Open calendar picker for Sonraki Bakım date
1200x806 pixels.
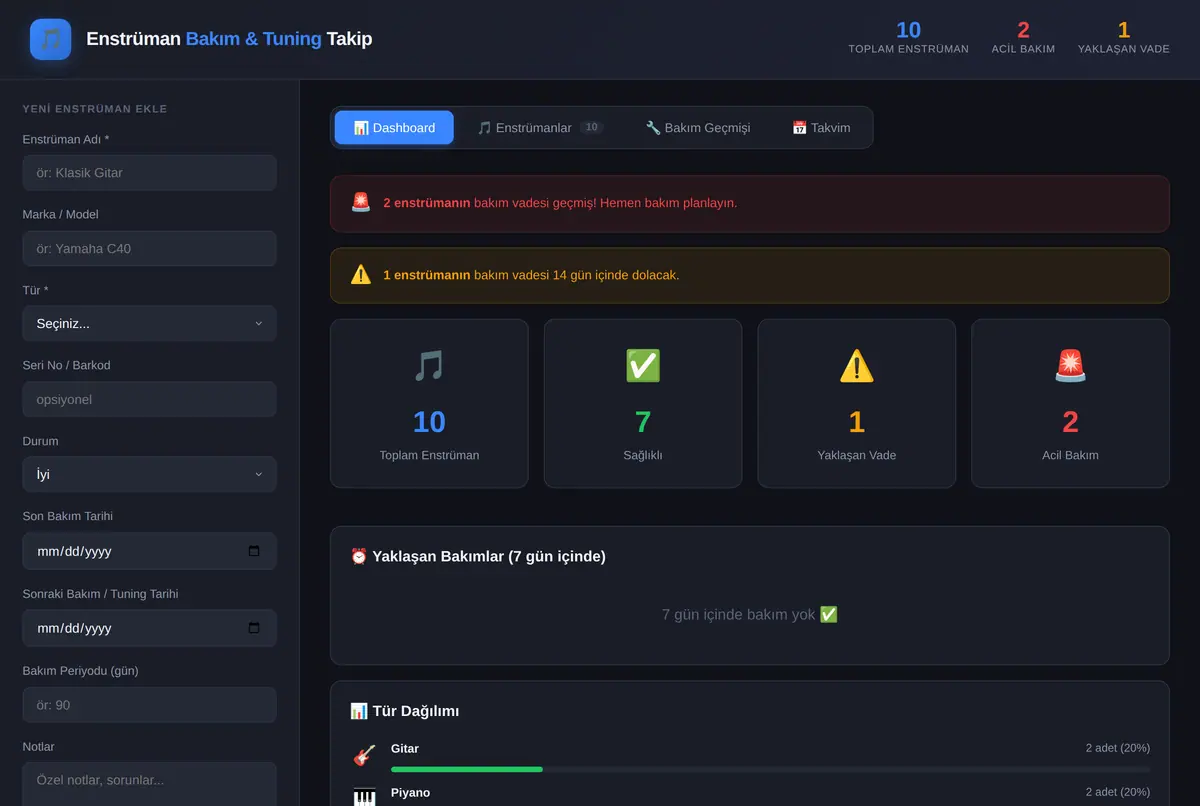[254, 628]
